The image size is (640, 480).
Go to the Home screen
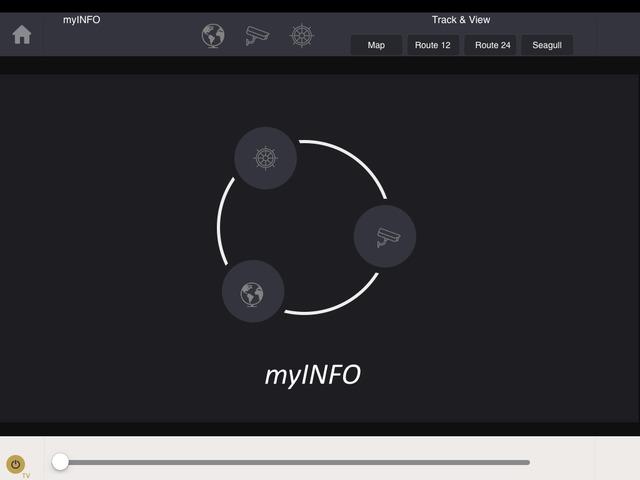21,35
